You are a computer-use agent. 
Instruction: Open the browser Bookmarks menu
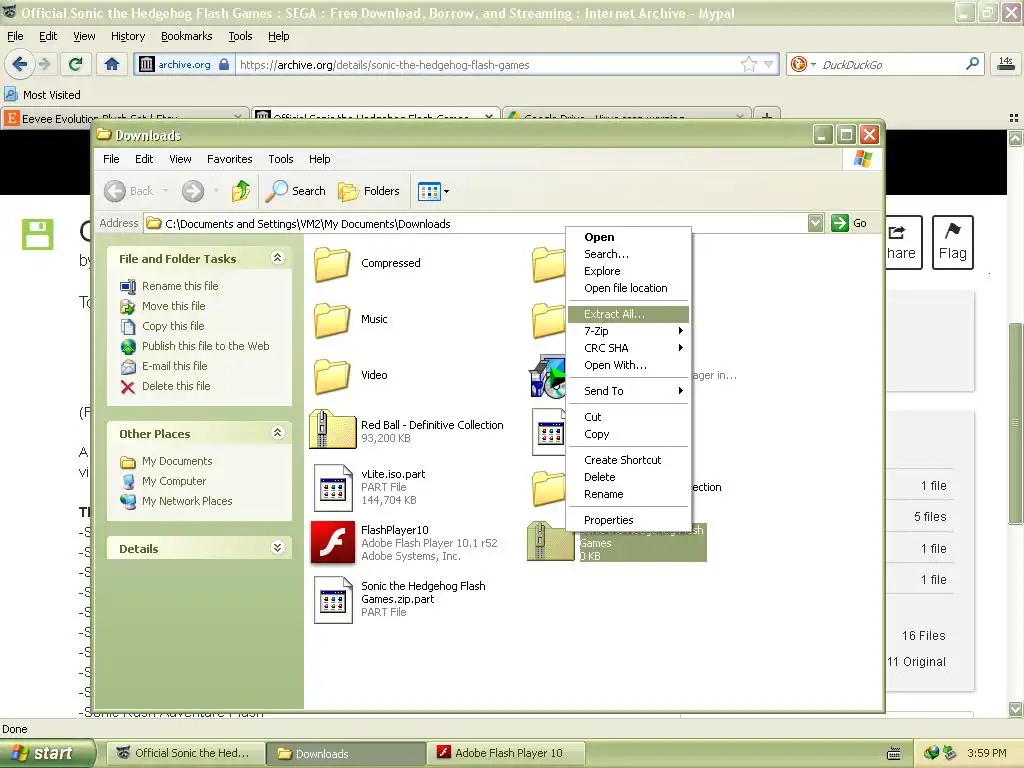[x=186, y=36]
